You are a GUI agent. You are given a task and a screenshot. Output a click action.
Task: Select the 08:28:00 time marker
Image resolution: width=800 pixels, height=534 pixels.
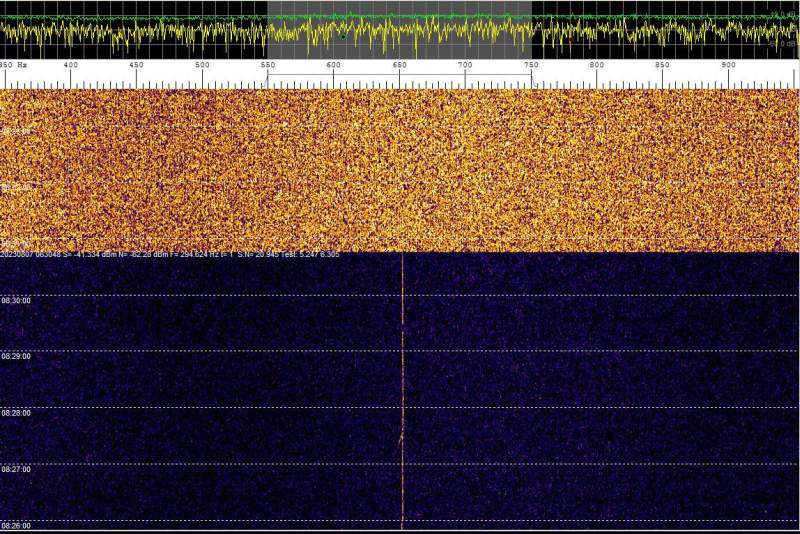17,413
